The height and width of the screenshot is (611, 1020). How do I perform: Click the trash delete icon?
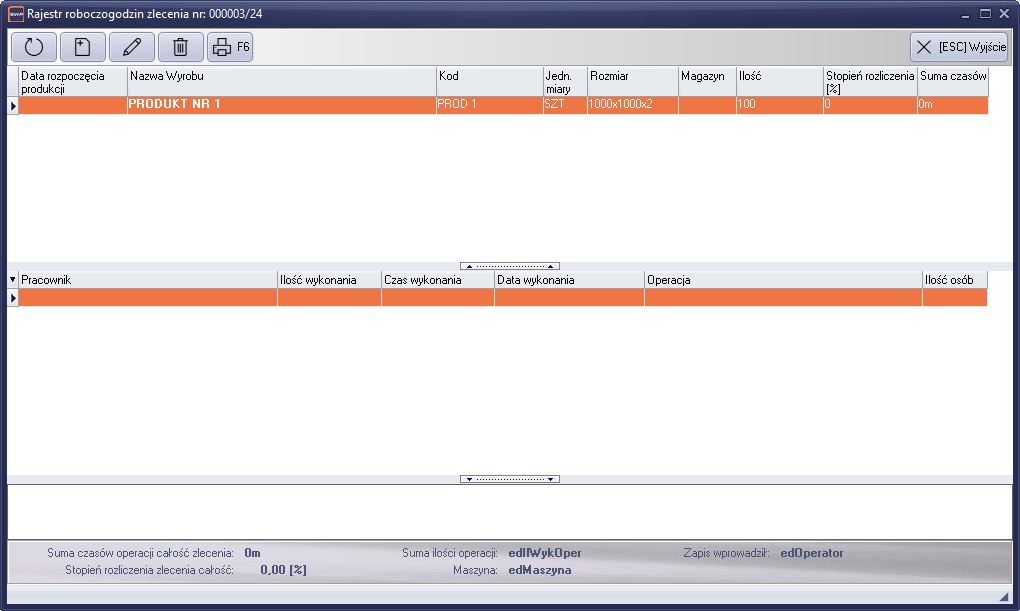tap(181, 47)
